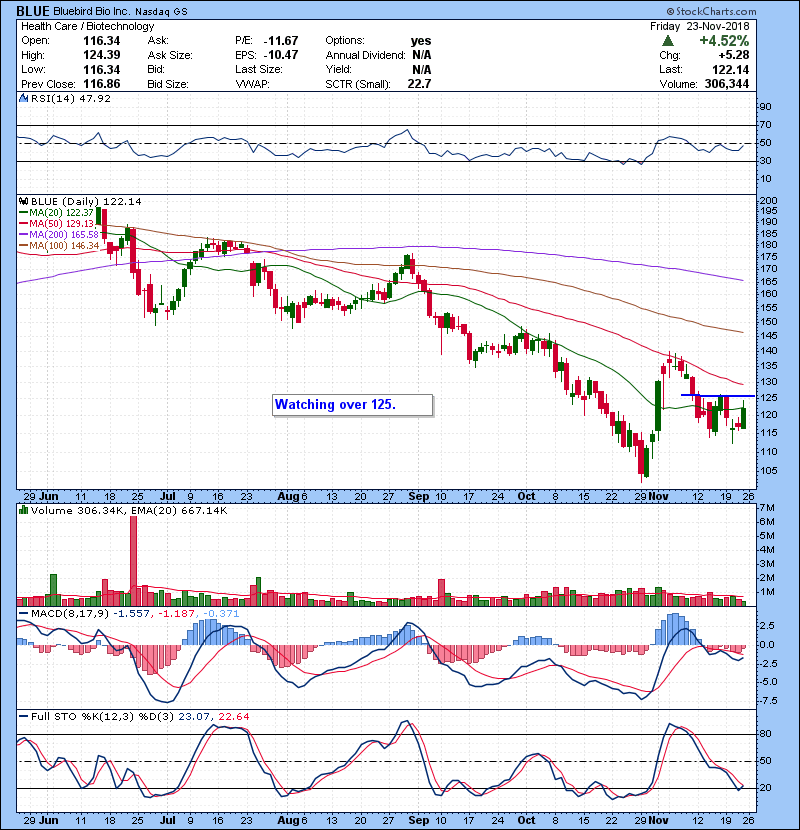The height and width of the screenshot is (830, 800).
Task: Click the Low price value 116.34
Action: [x=102, y=69]
